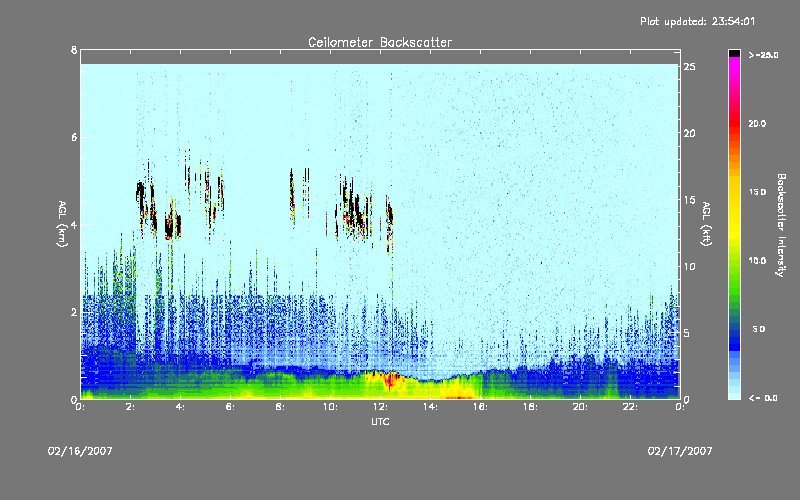This screenshot has height=500, width=800.
Task: Click the '2:' hour tick on x-axis
Action: tap(131, 407)
